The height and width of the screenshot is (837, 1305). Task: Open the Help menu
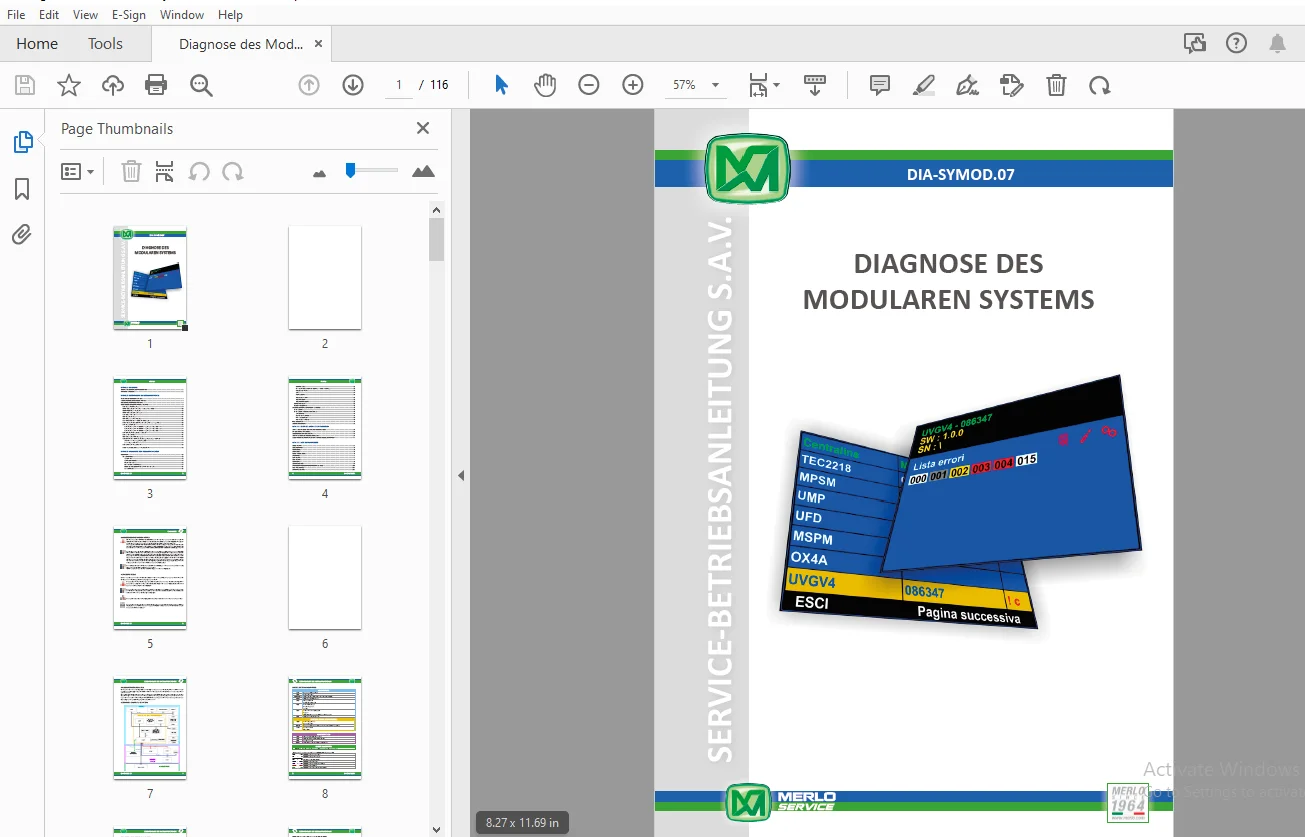point(230,15)
